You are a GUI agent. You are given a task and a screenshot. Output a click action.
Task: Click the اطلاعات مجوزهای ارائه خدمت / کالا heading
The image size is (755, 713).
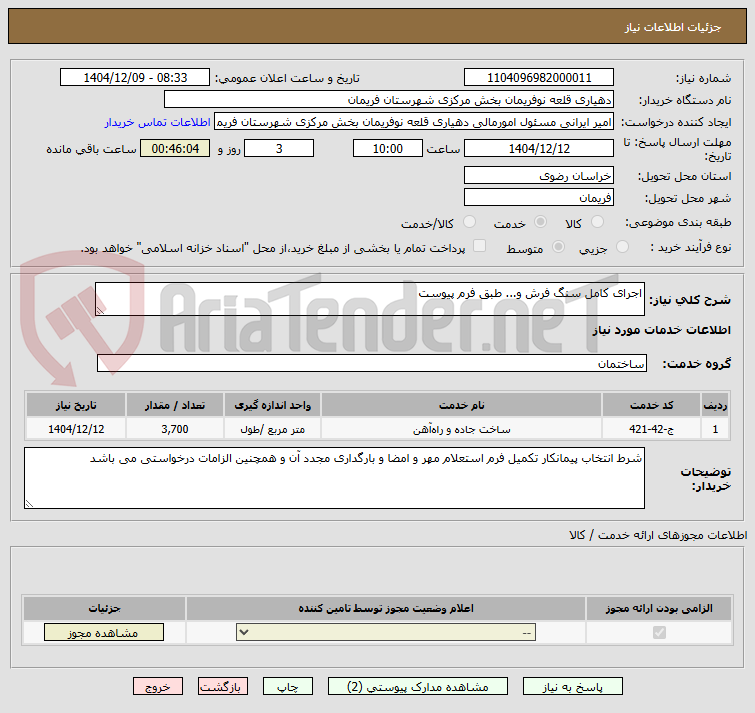658,535
